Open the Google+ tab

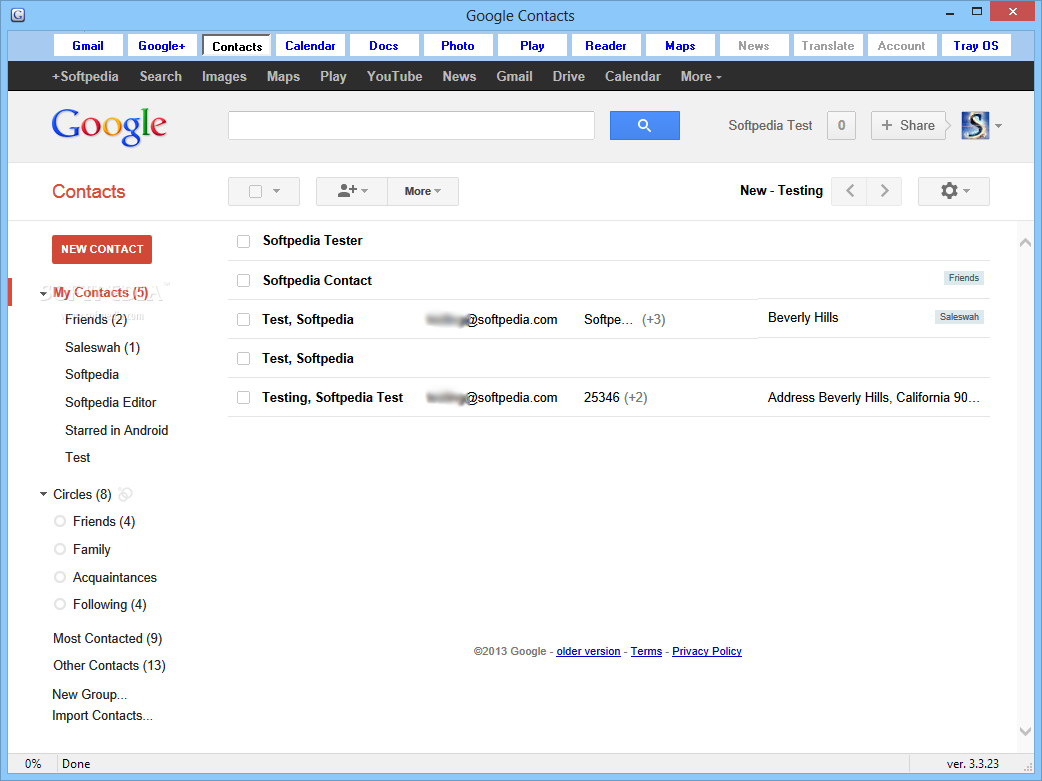[161, 46]
